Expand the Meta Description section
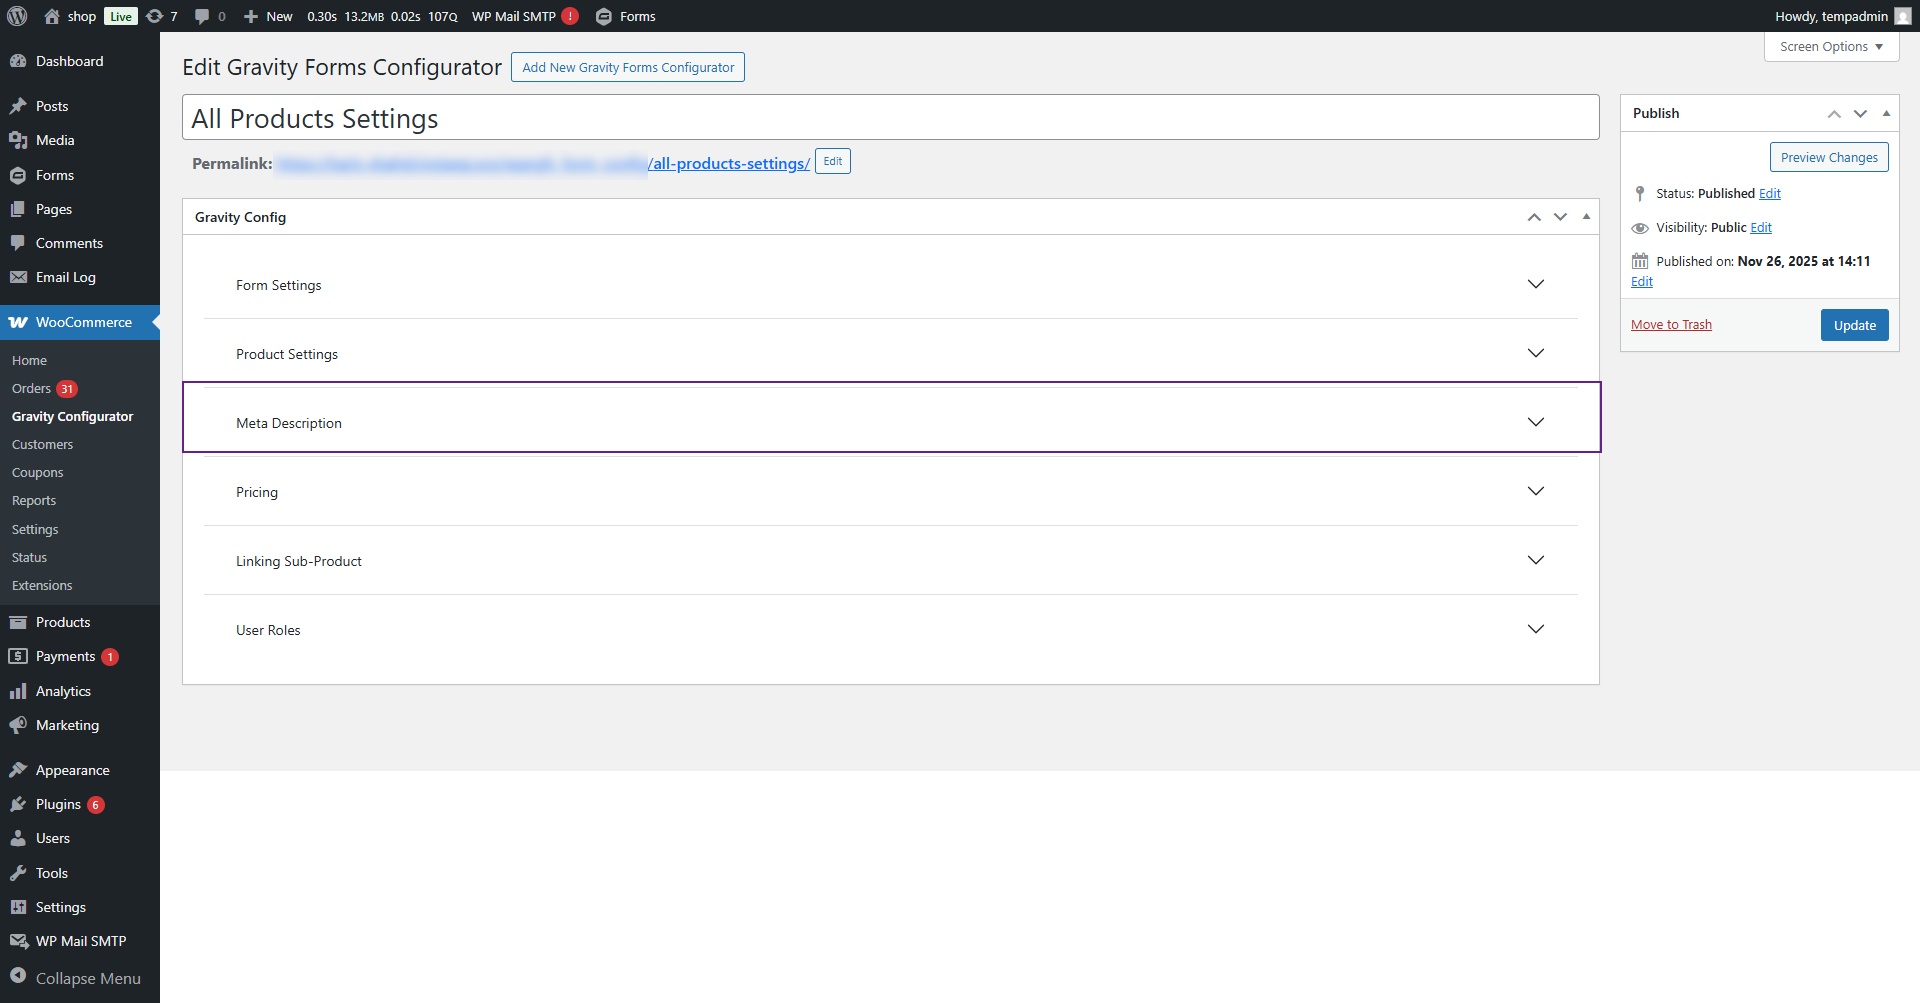The width and height of the screenshot is (1920, 1003). pos(891,423)
